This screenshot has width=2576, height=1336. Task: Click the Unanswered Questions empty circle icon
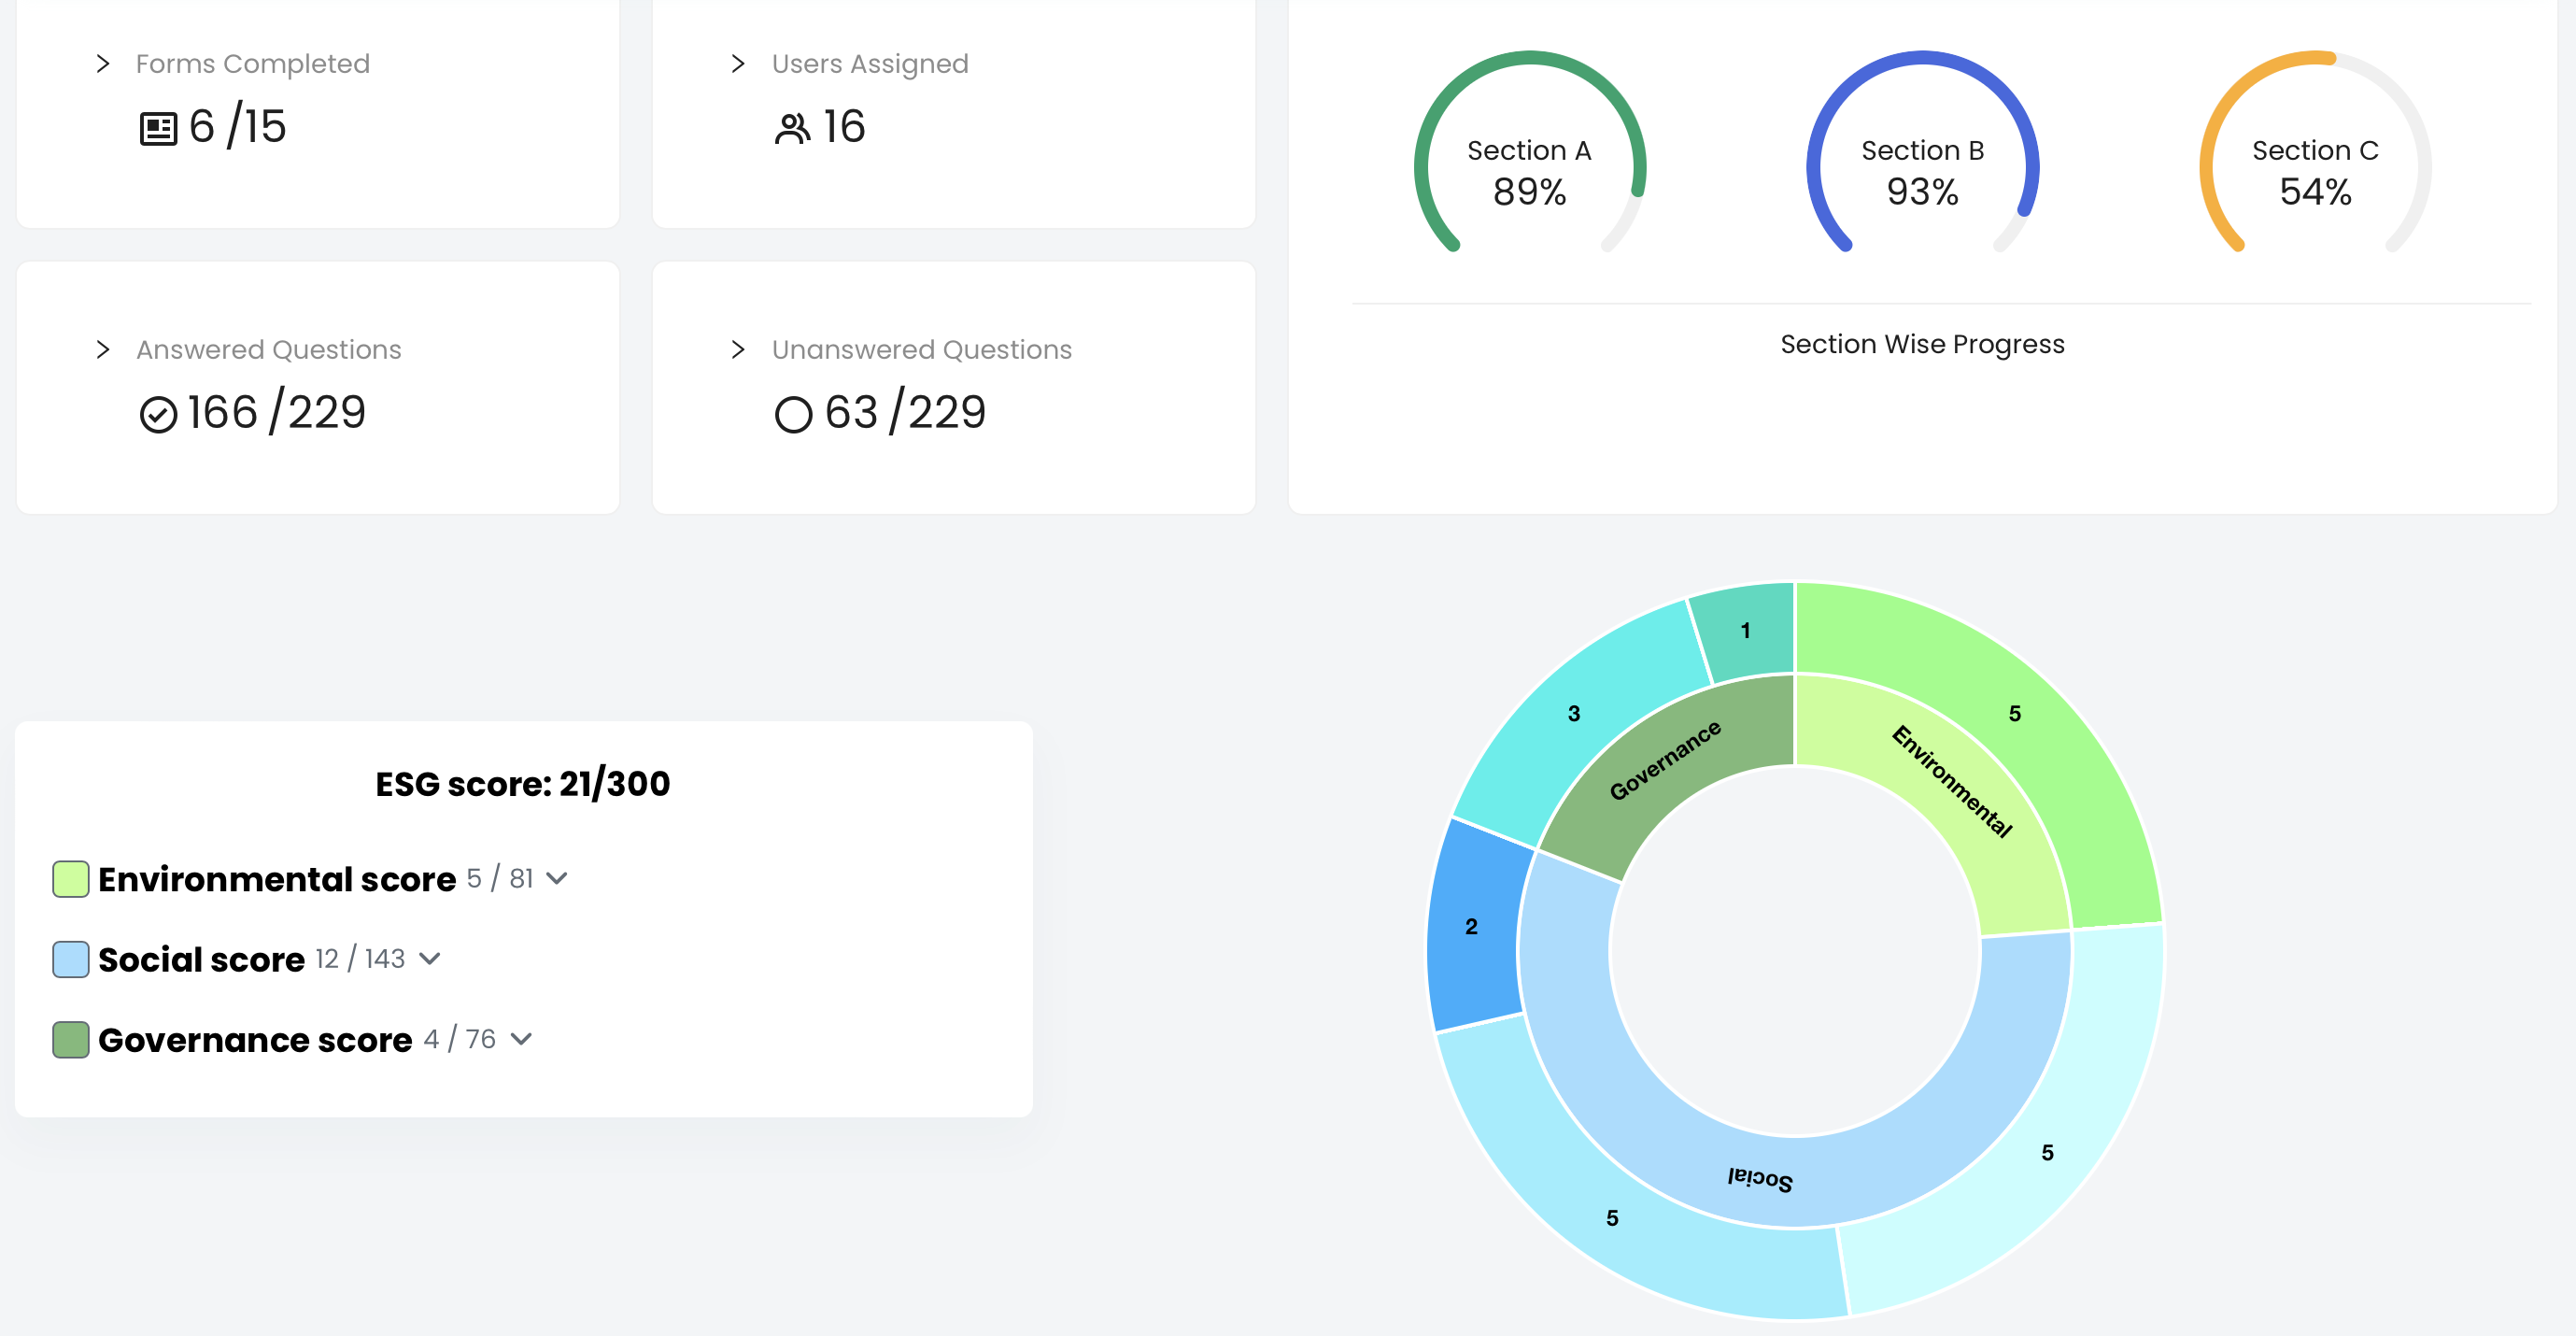[x=793, y=414]
